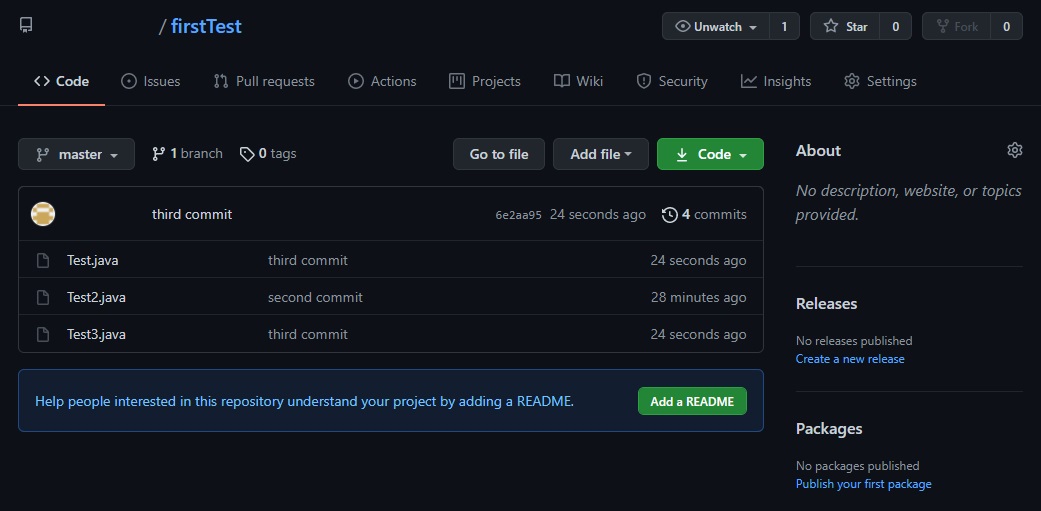The width and height of the screenshot is (1041, 511).
Task: Open the 'third commit' message in Test3.java row
Action: (307, 334)
